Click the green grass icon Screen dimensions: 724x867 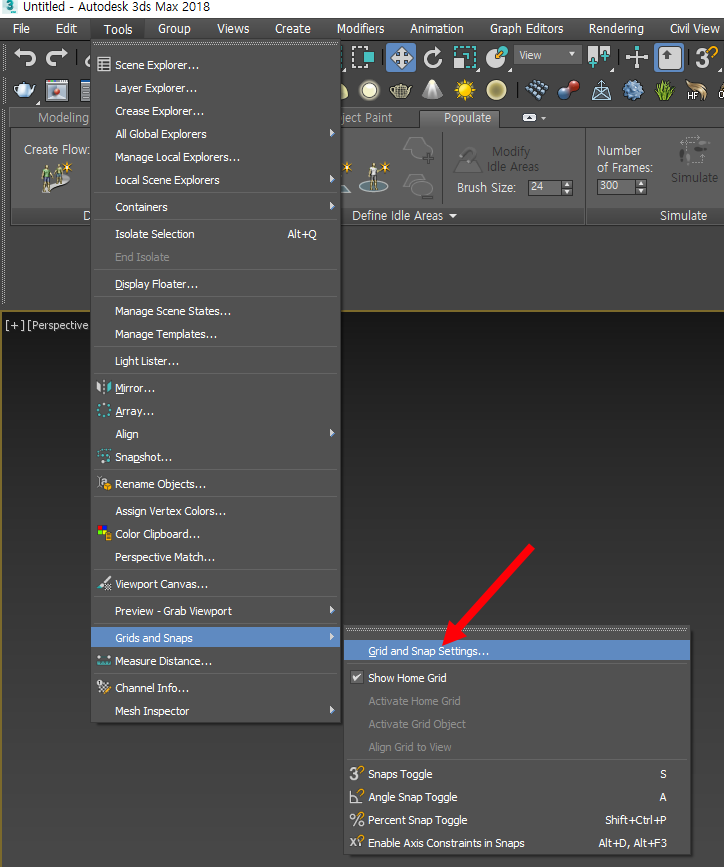[x=665, y=90]
